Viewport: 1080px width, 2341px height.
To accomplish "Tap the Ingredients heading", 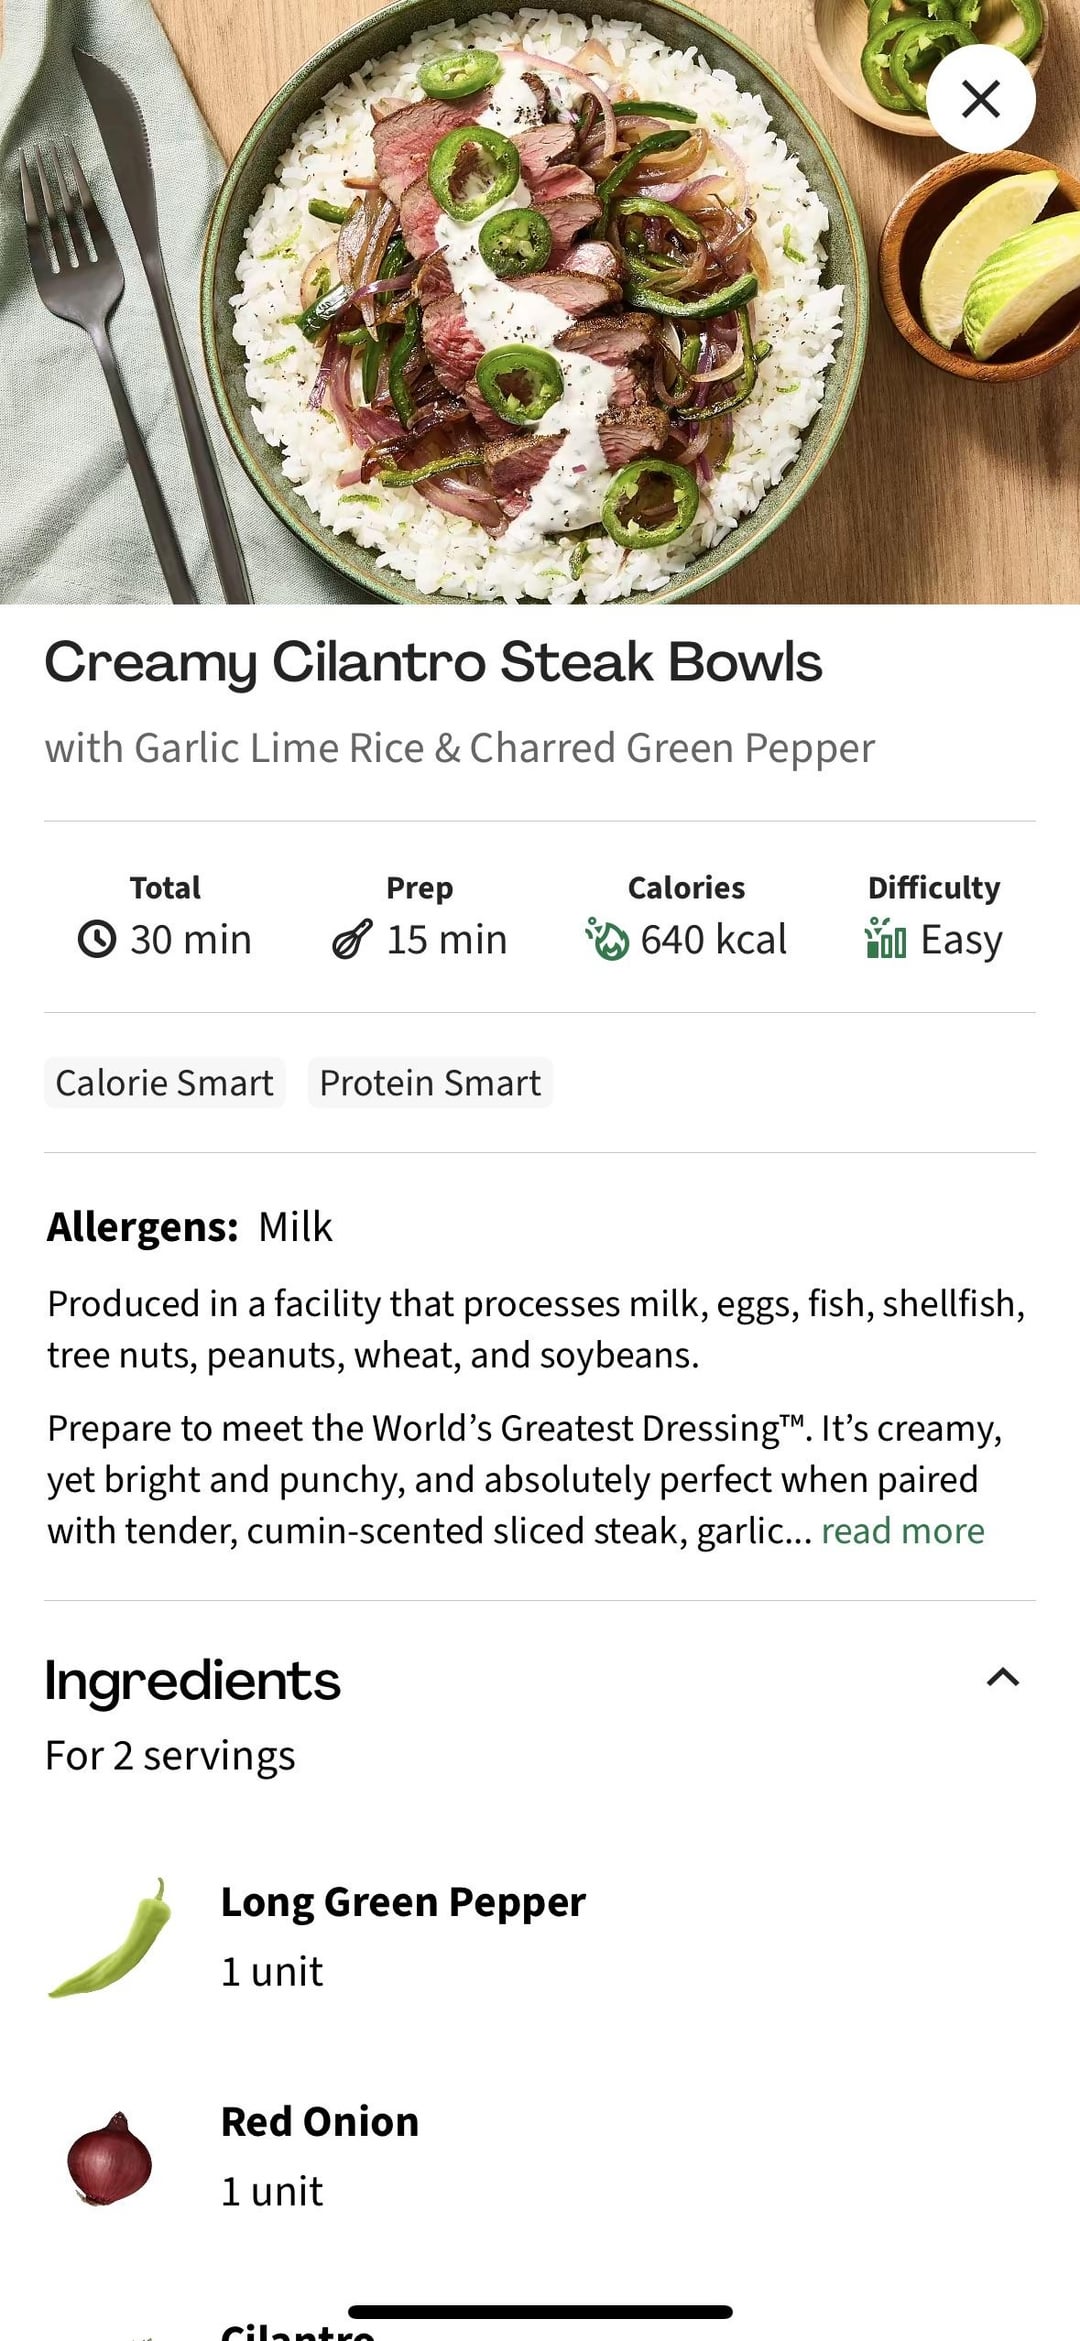I will [193, 1680].
